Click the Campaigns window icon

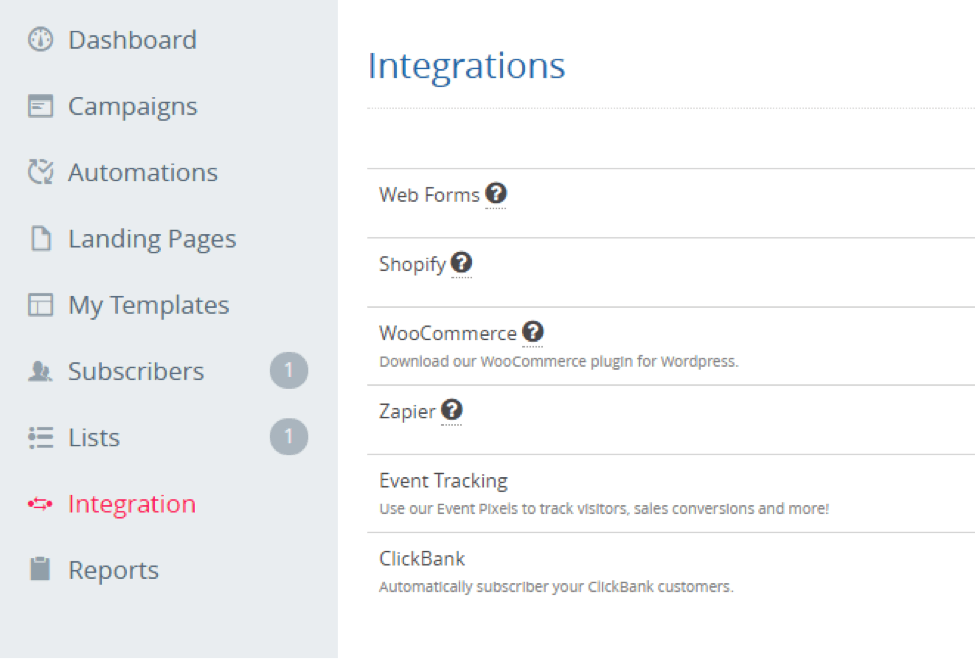click(40, 106)
